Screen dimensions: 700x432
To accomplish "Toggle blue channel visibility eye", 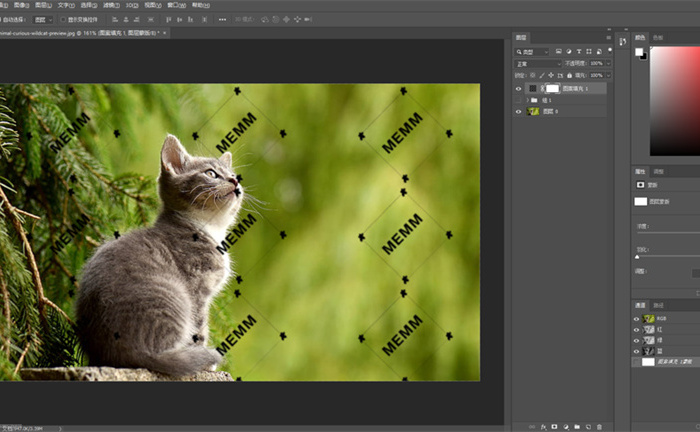I will click(x=637, y=351).
